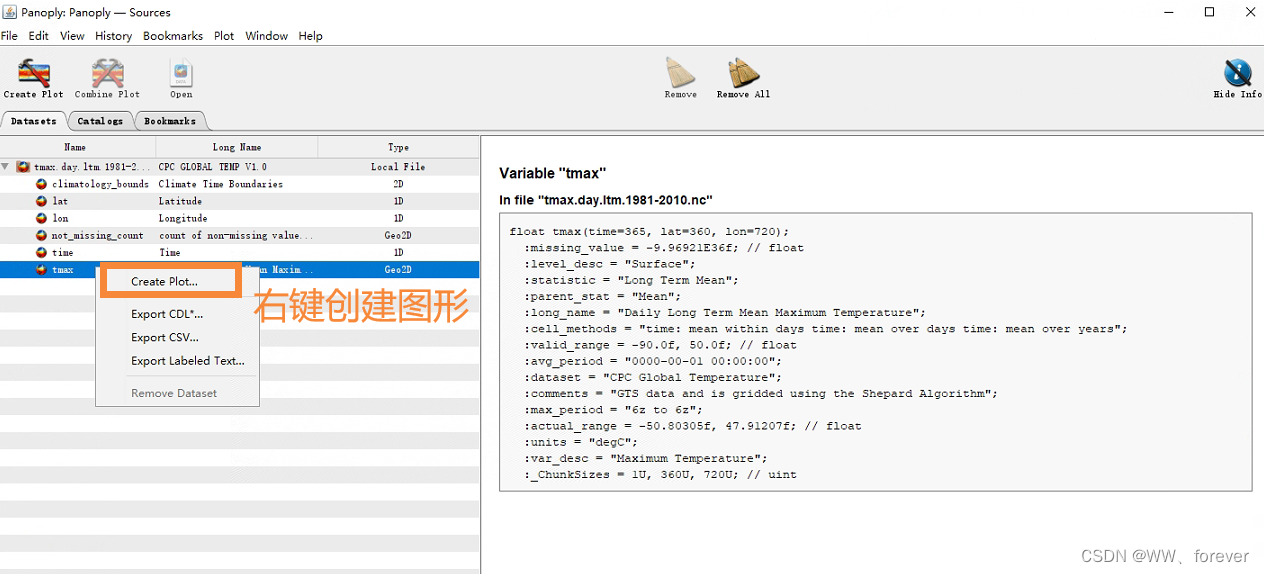Click the Longitude long name cell
The height and width of the screenshot is (574, 1264).
click(183, 218)
